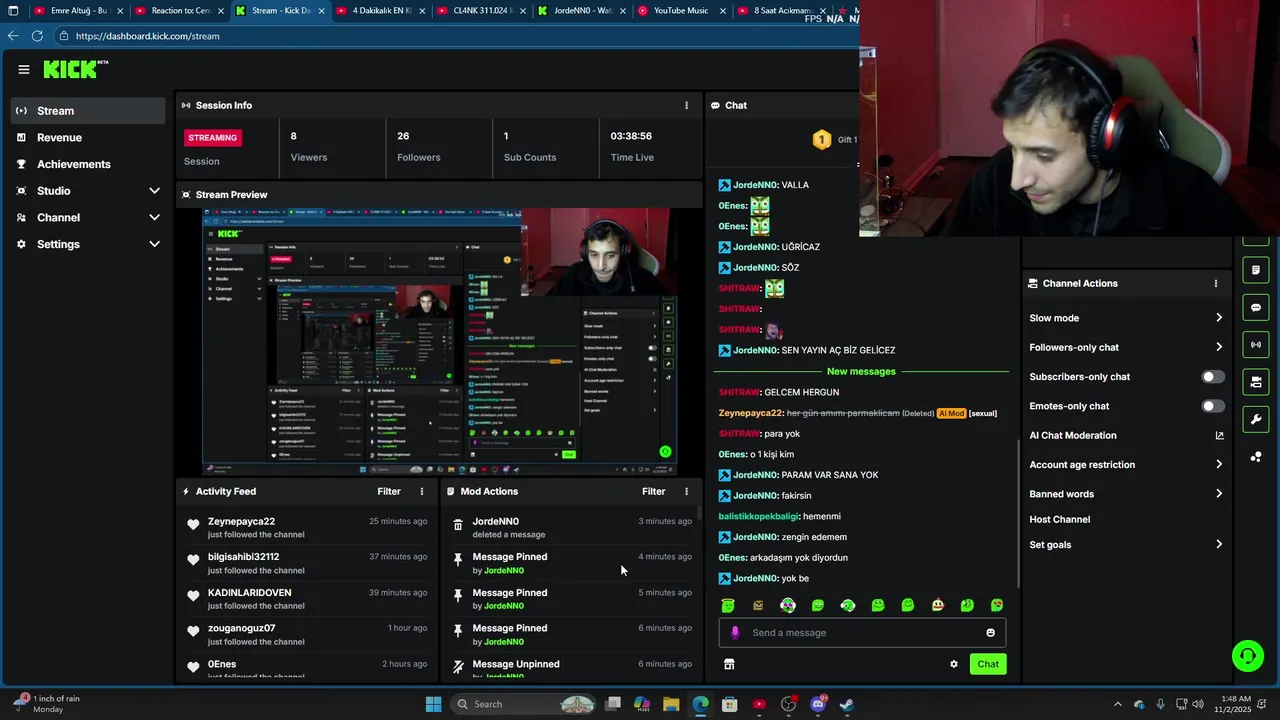1280x720 pixels.
Task: Open Activity Feed Filter dropdown
Action: (389, 491)
